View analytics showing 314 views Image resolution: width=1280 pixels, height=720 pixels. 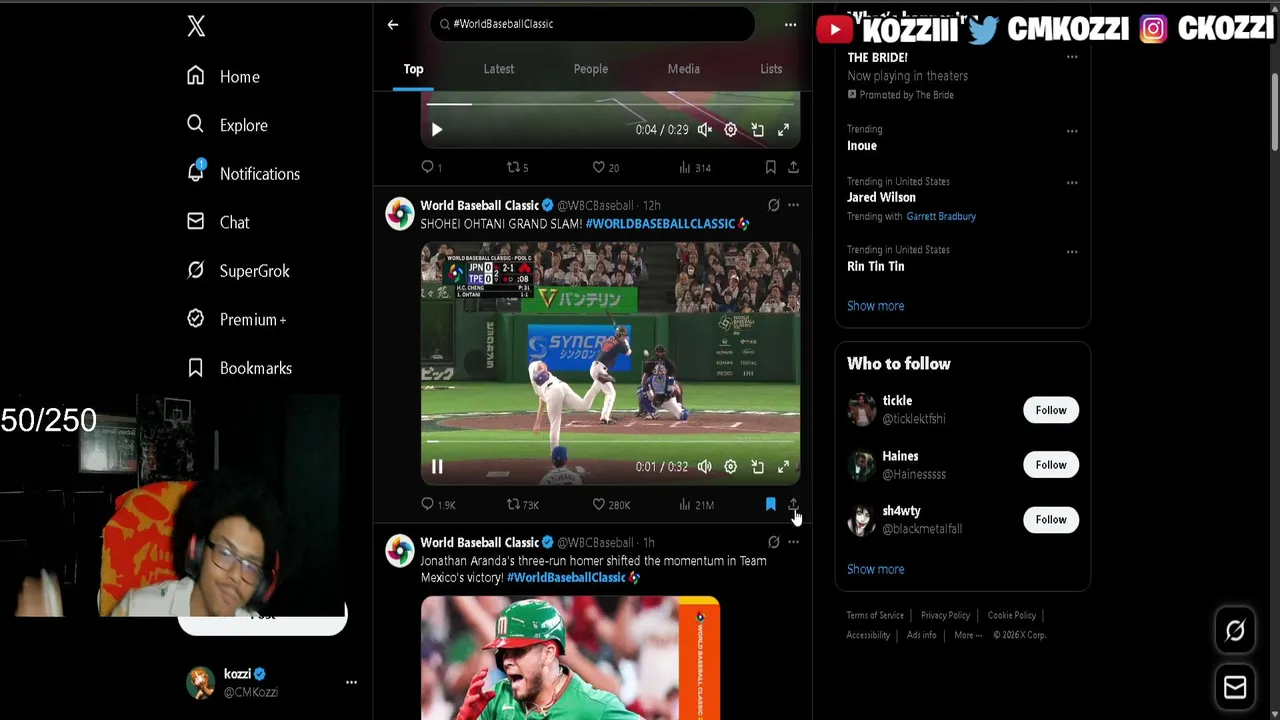pos(695,167)
